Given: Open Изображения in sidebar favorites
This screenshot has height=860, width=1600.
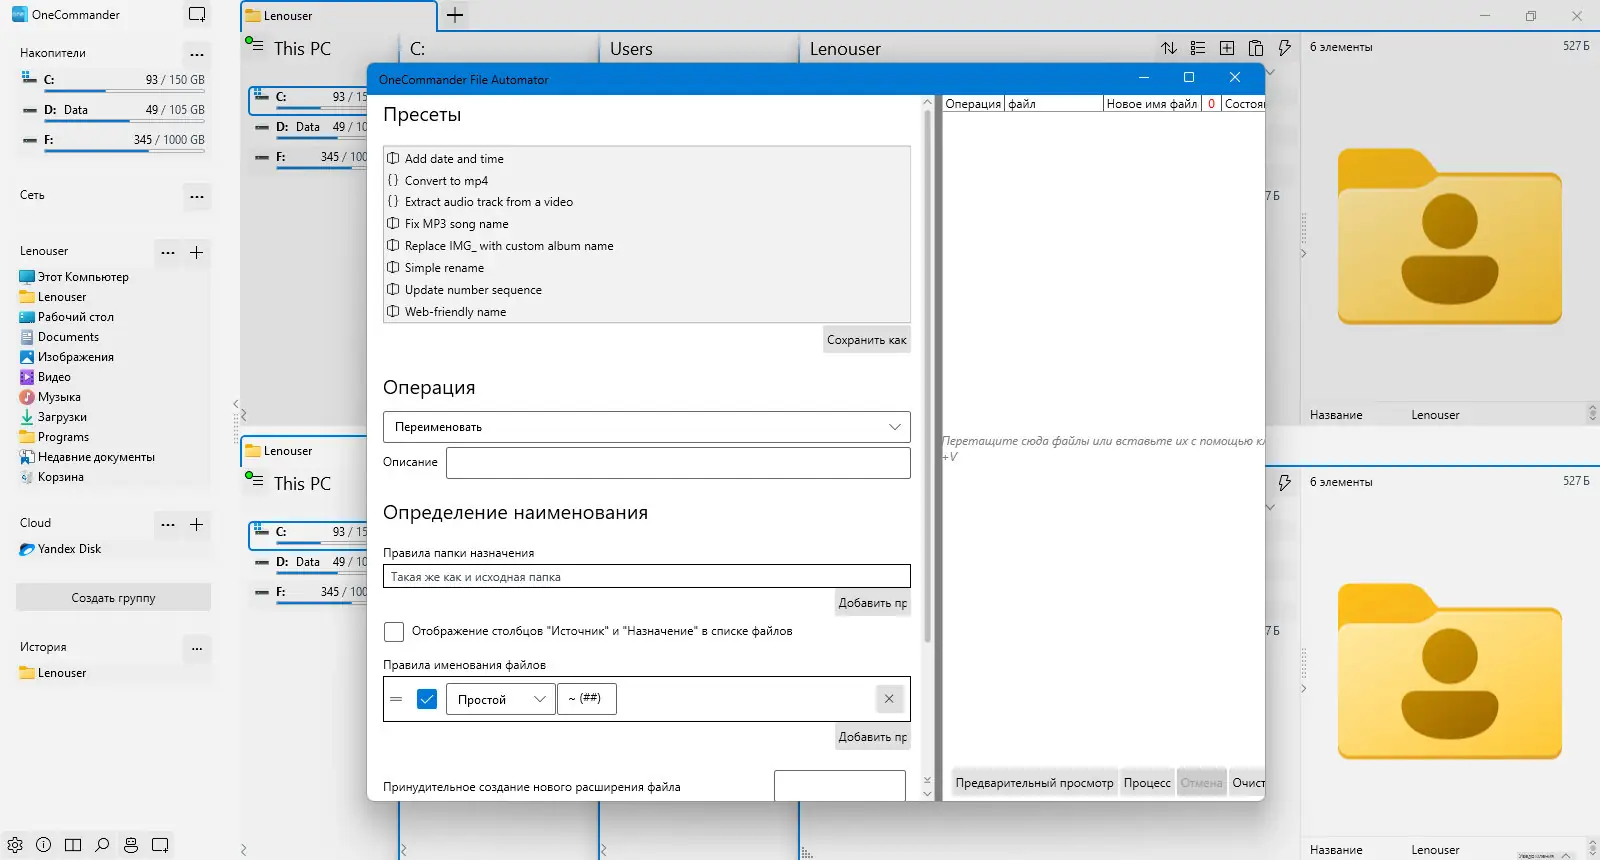Looking at the screenshot, I should coord(67,357).
